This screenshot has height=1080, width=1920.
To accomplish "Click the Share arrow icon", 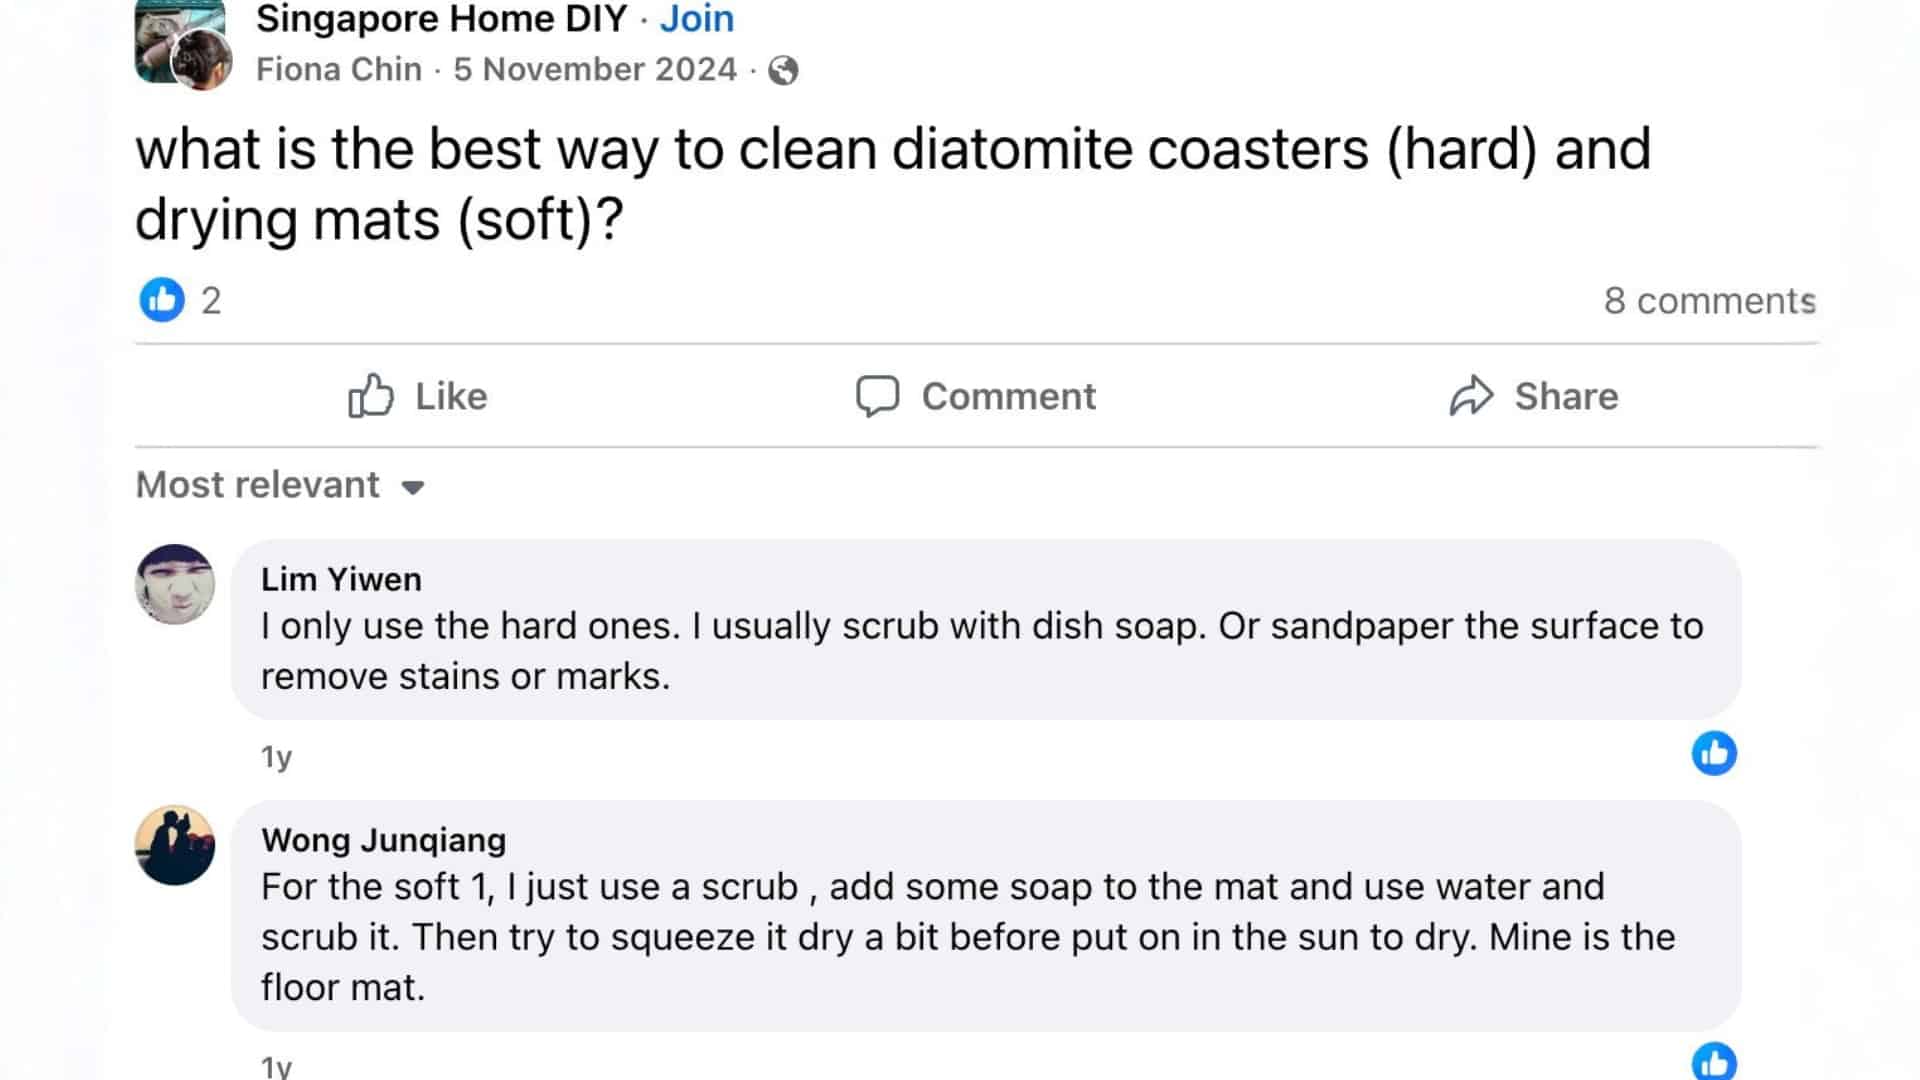I will 1470,394.
